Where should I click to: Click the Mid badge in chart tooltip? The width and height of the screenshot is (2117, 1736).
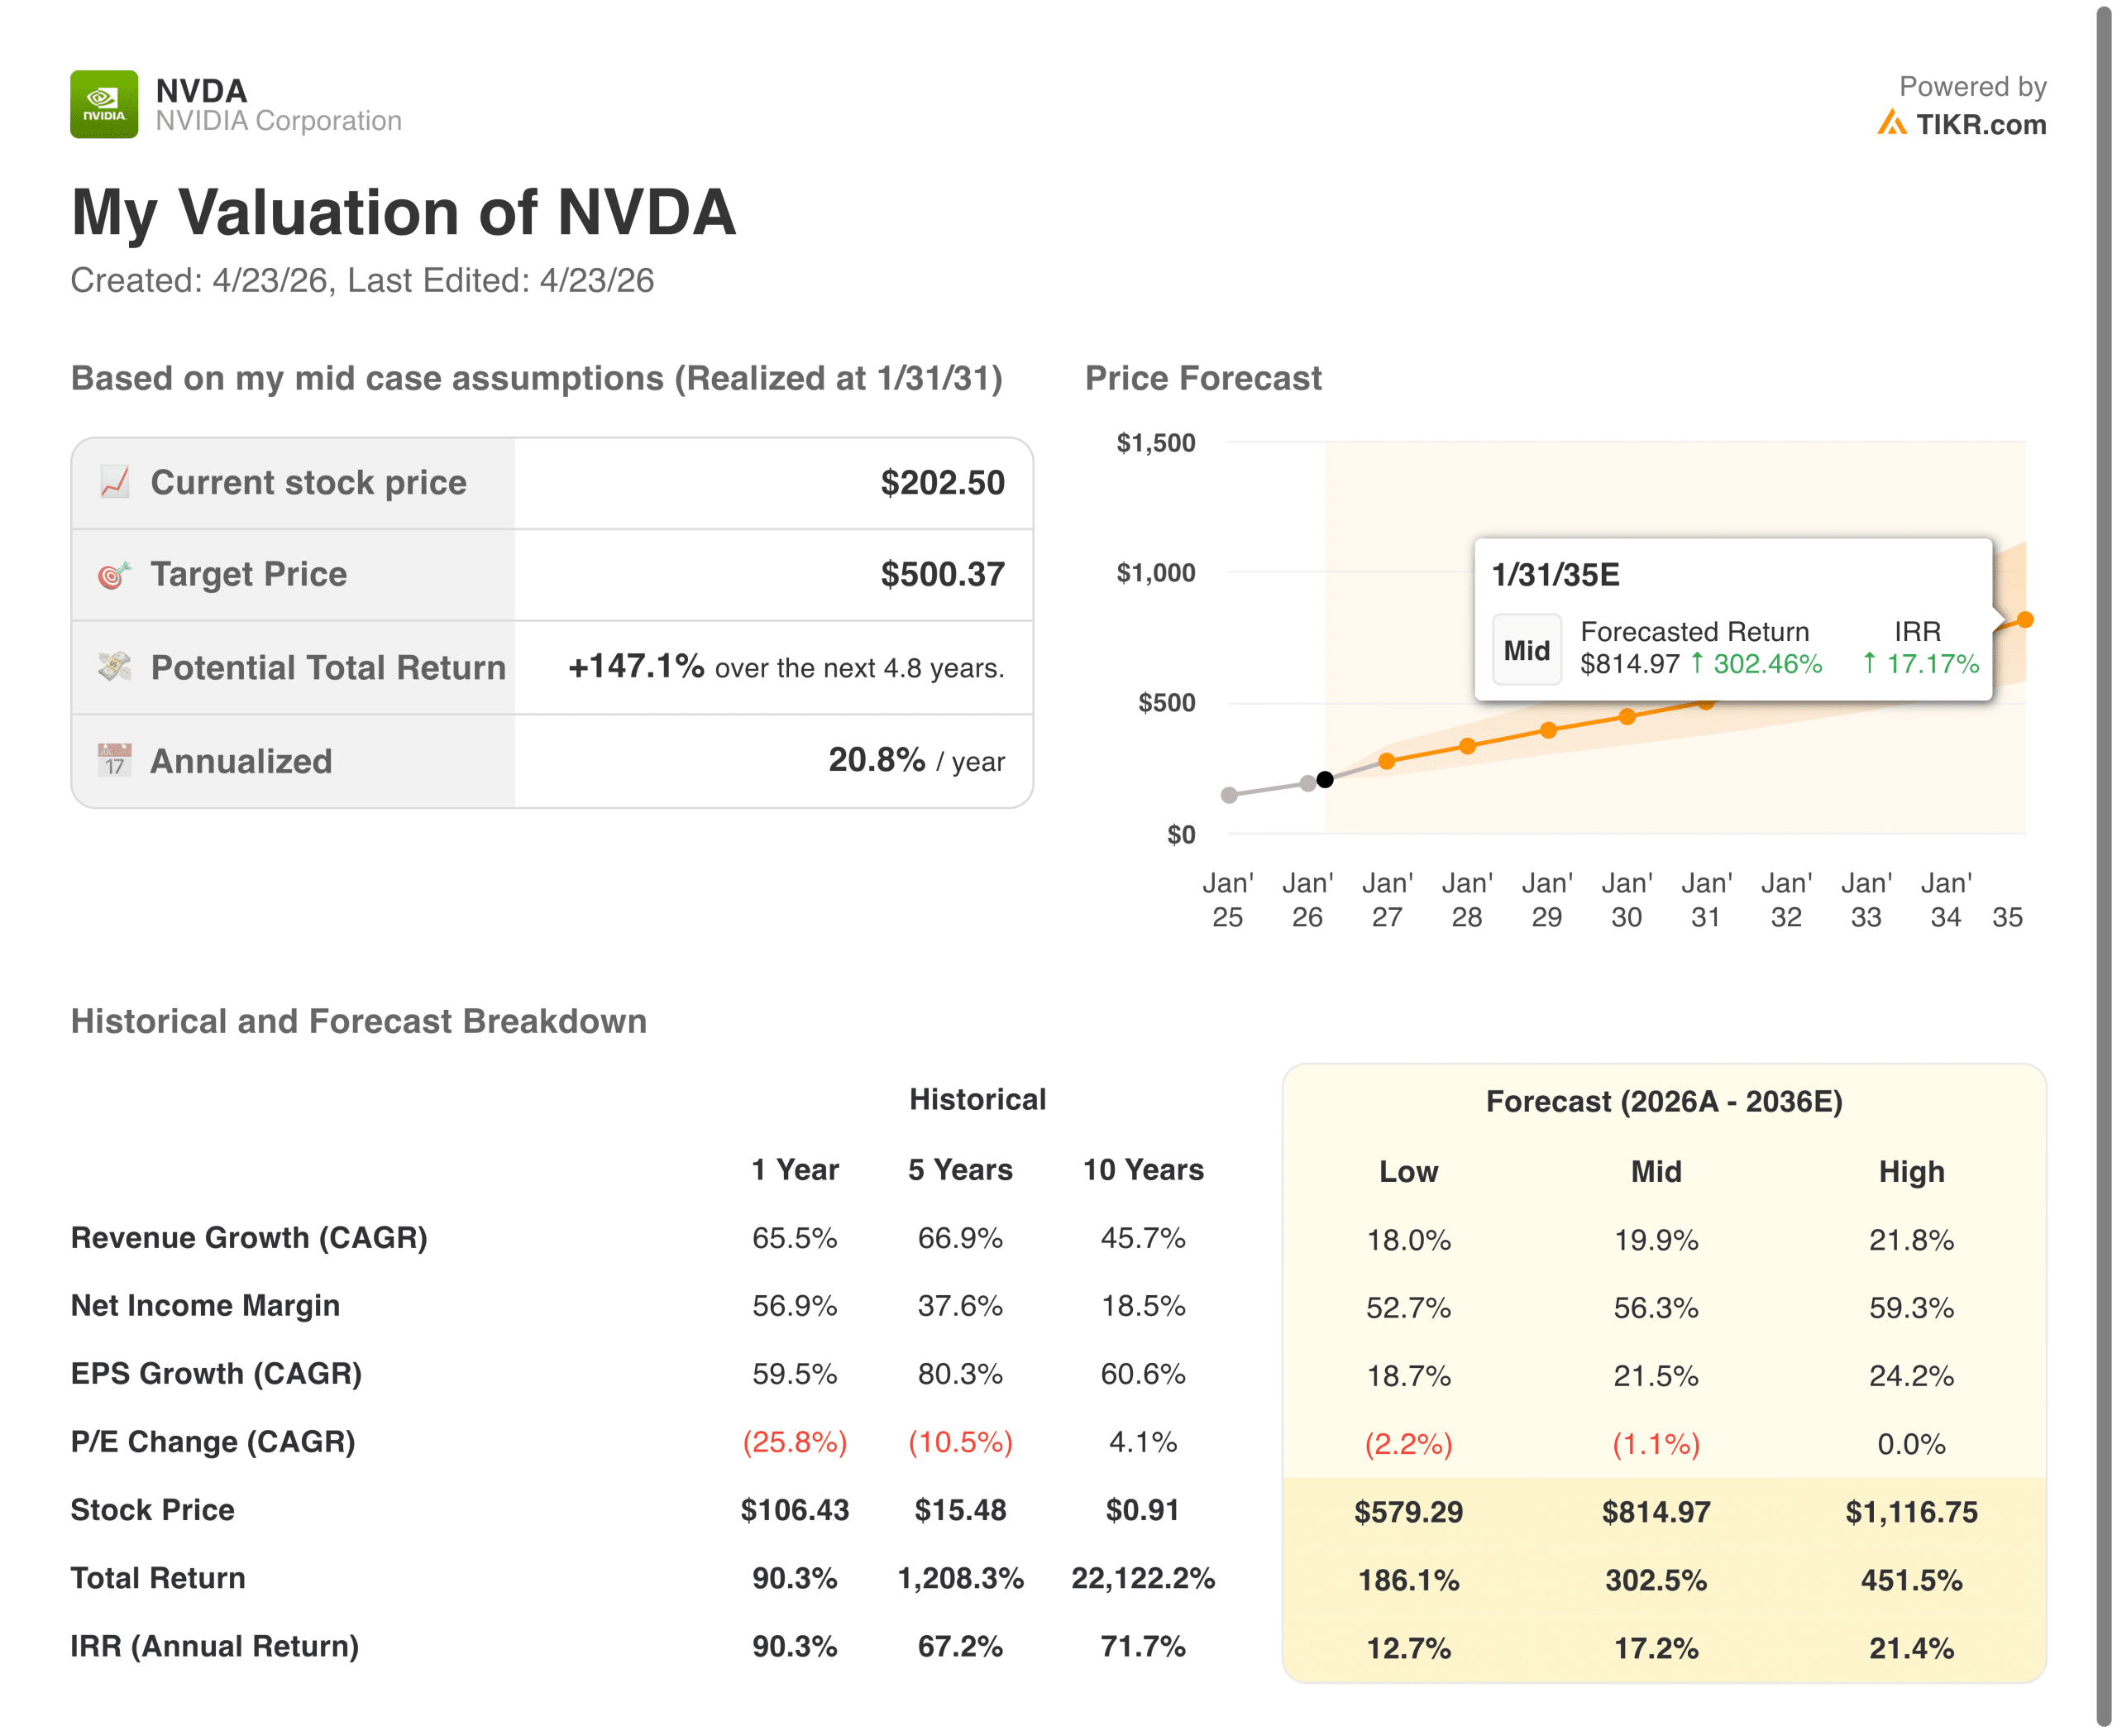(1526, 650)
